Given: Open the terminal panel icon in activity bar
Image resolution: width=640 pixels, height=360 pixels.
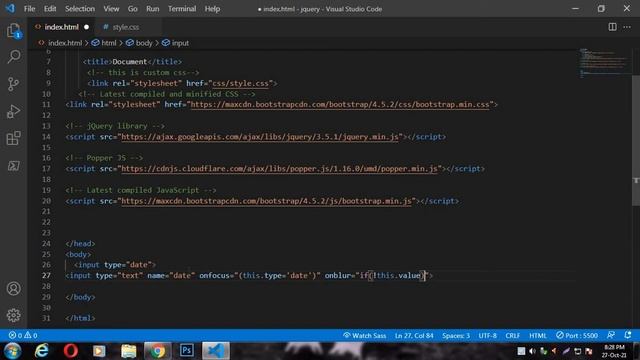Looking at the screenshot, I should click(x=13, y=166).
